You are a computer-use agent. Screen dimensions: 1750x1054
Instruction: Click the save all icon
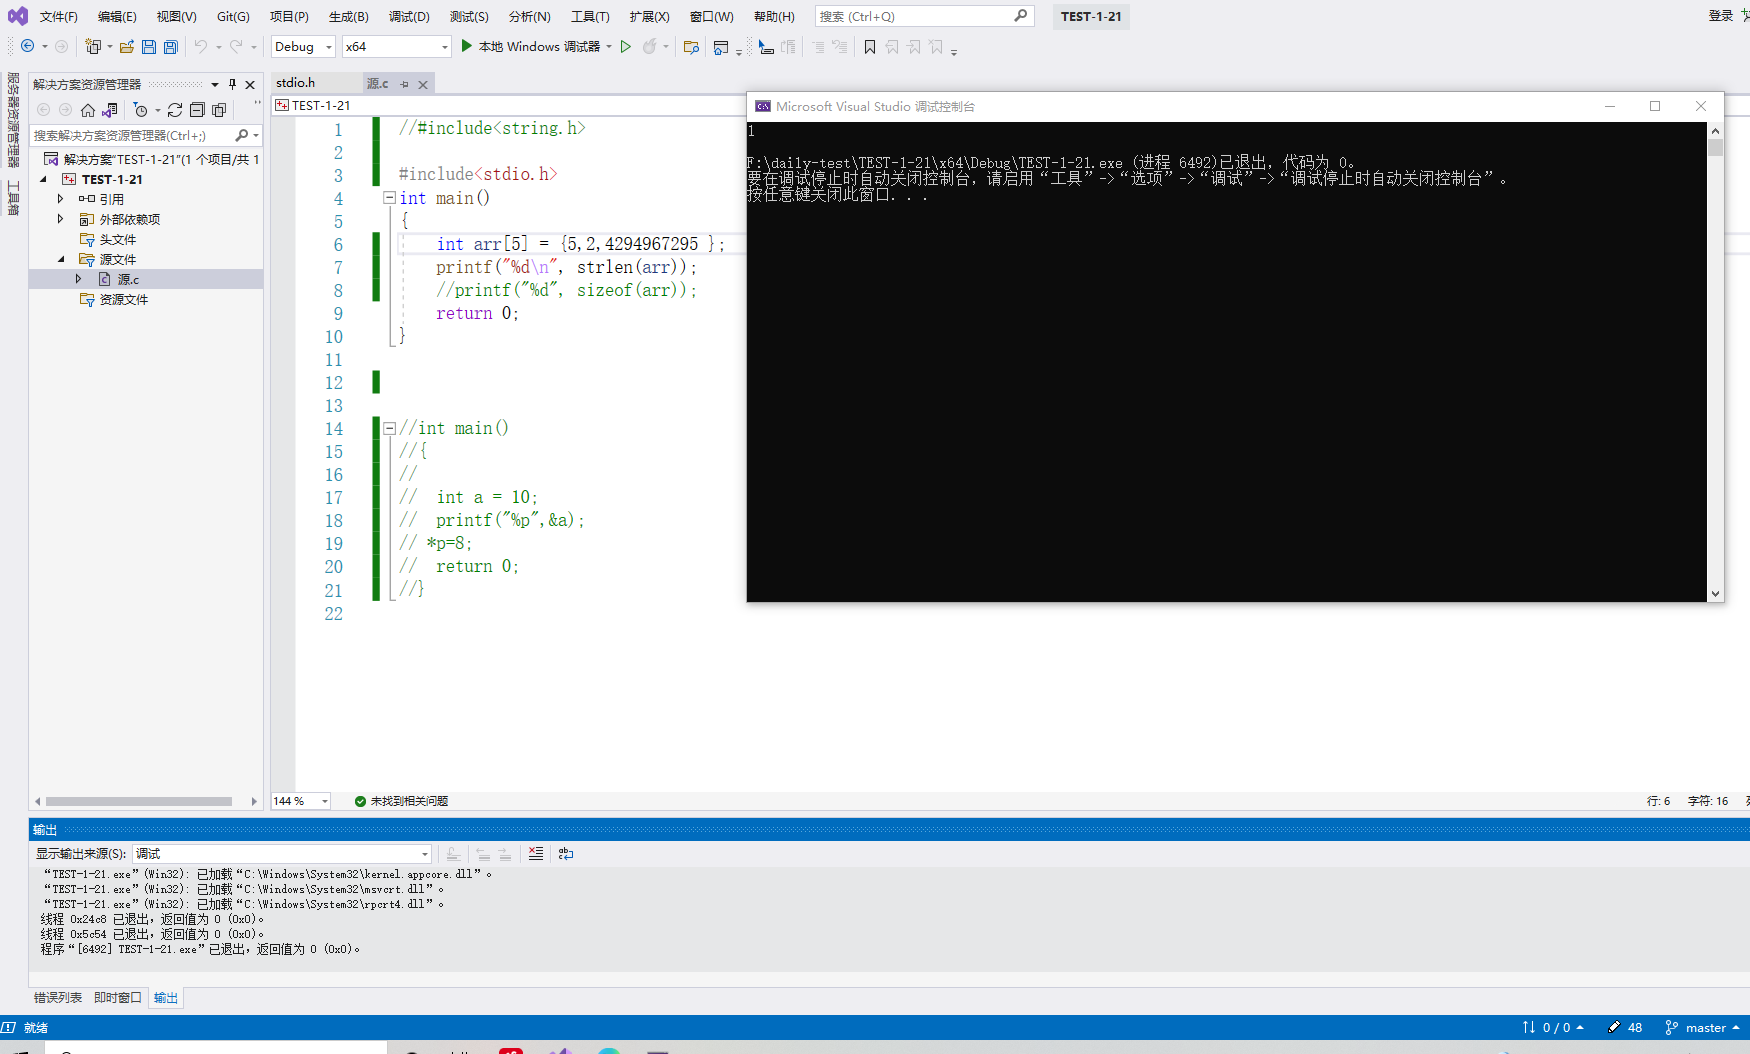[171, 46]
